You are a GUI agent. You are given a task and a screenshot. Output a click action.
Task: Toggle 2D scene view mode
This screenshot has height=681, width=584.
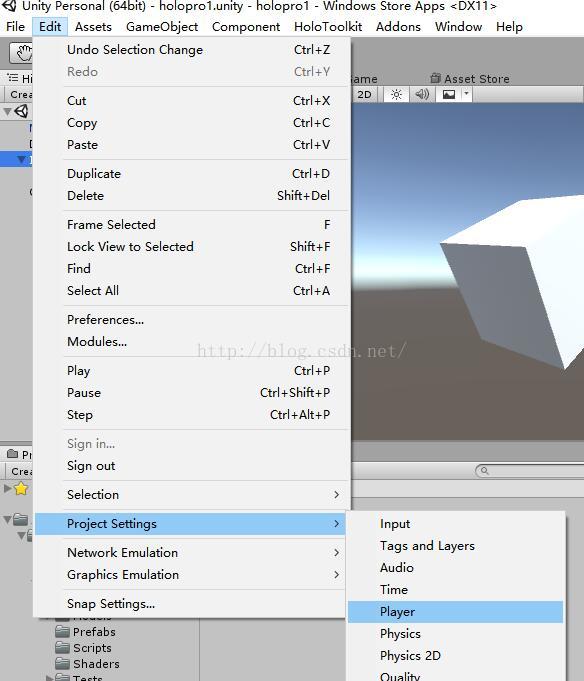[x=364, y=94]
